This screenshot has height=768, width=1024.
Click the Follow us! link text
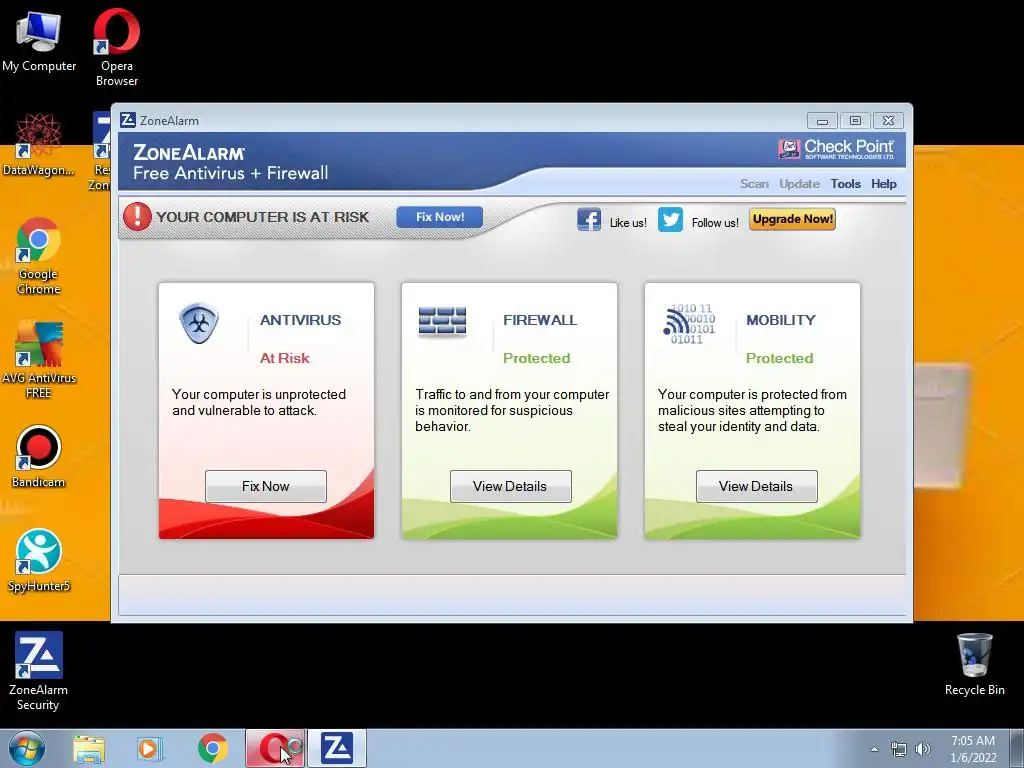(715, 223)
